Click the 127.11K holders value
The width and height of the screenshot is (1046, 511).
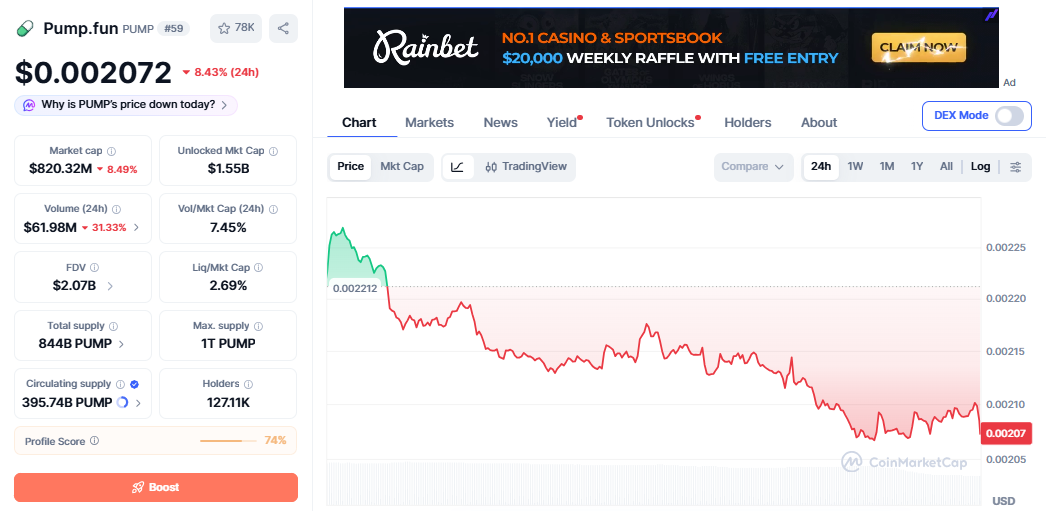[x=228, y=403]
